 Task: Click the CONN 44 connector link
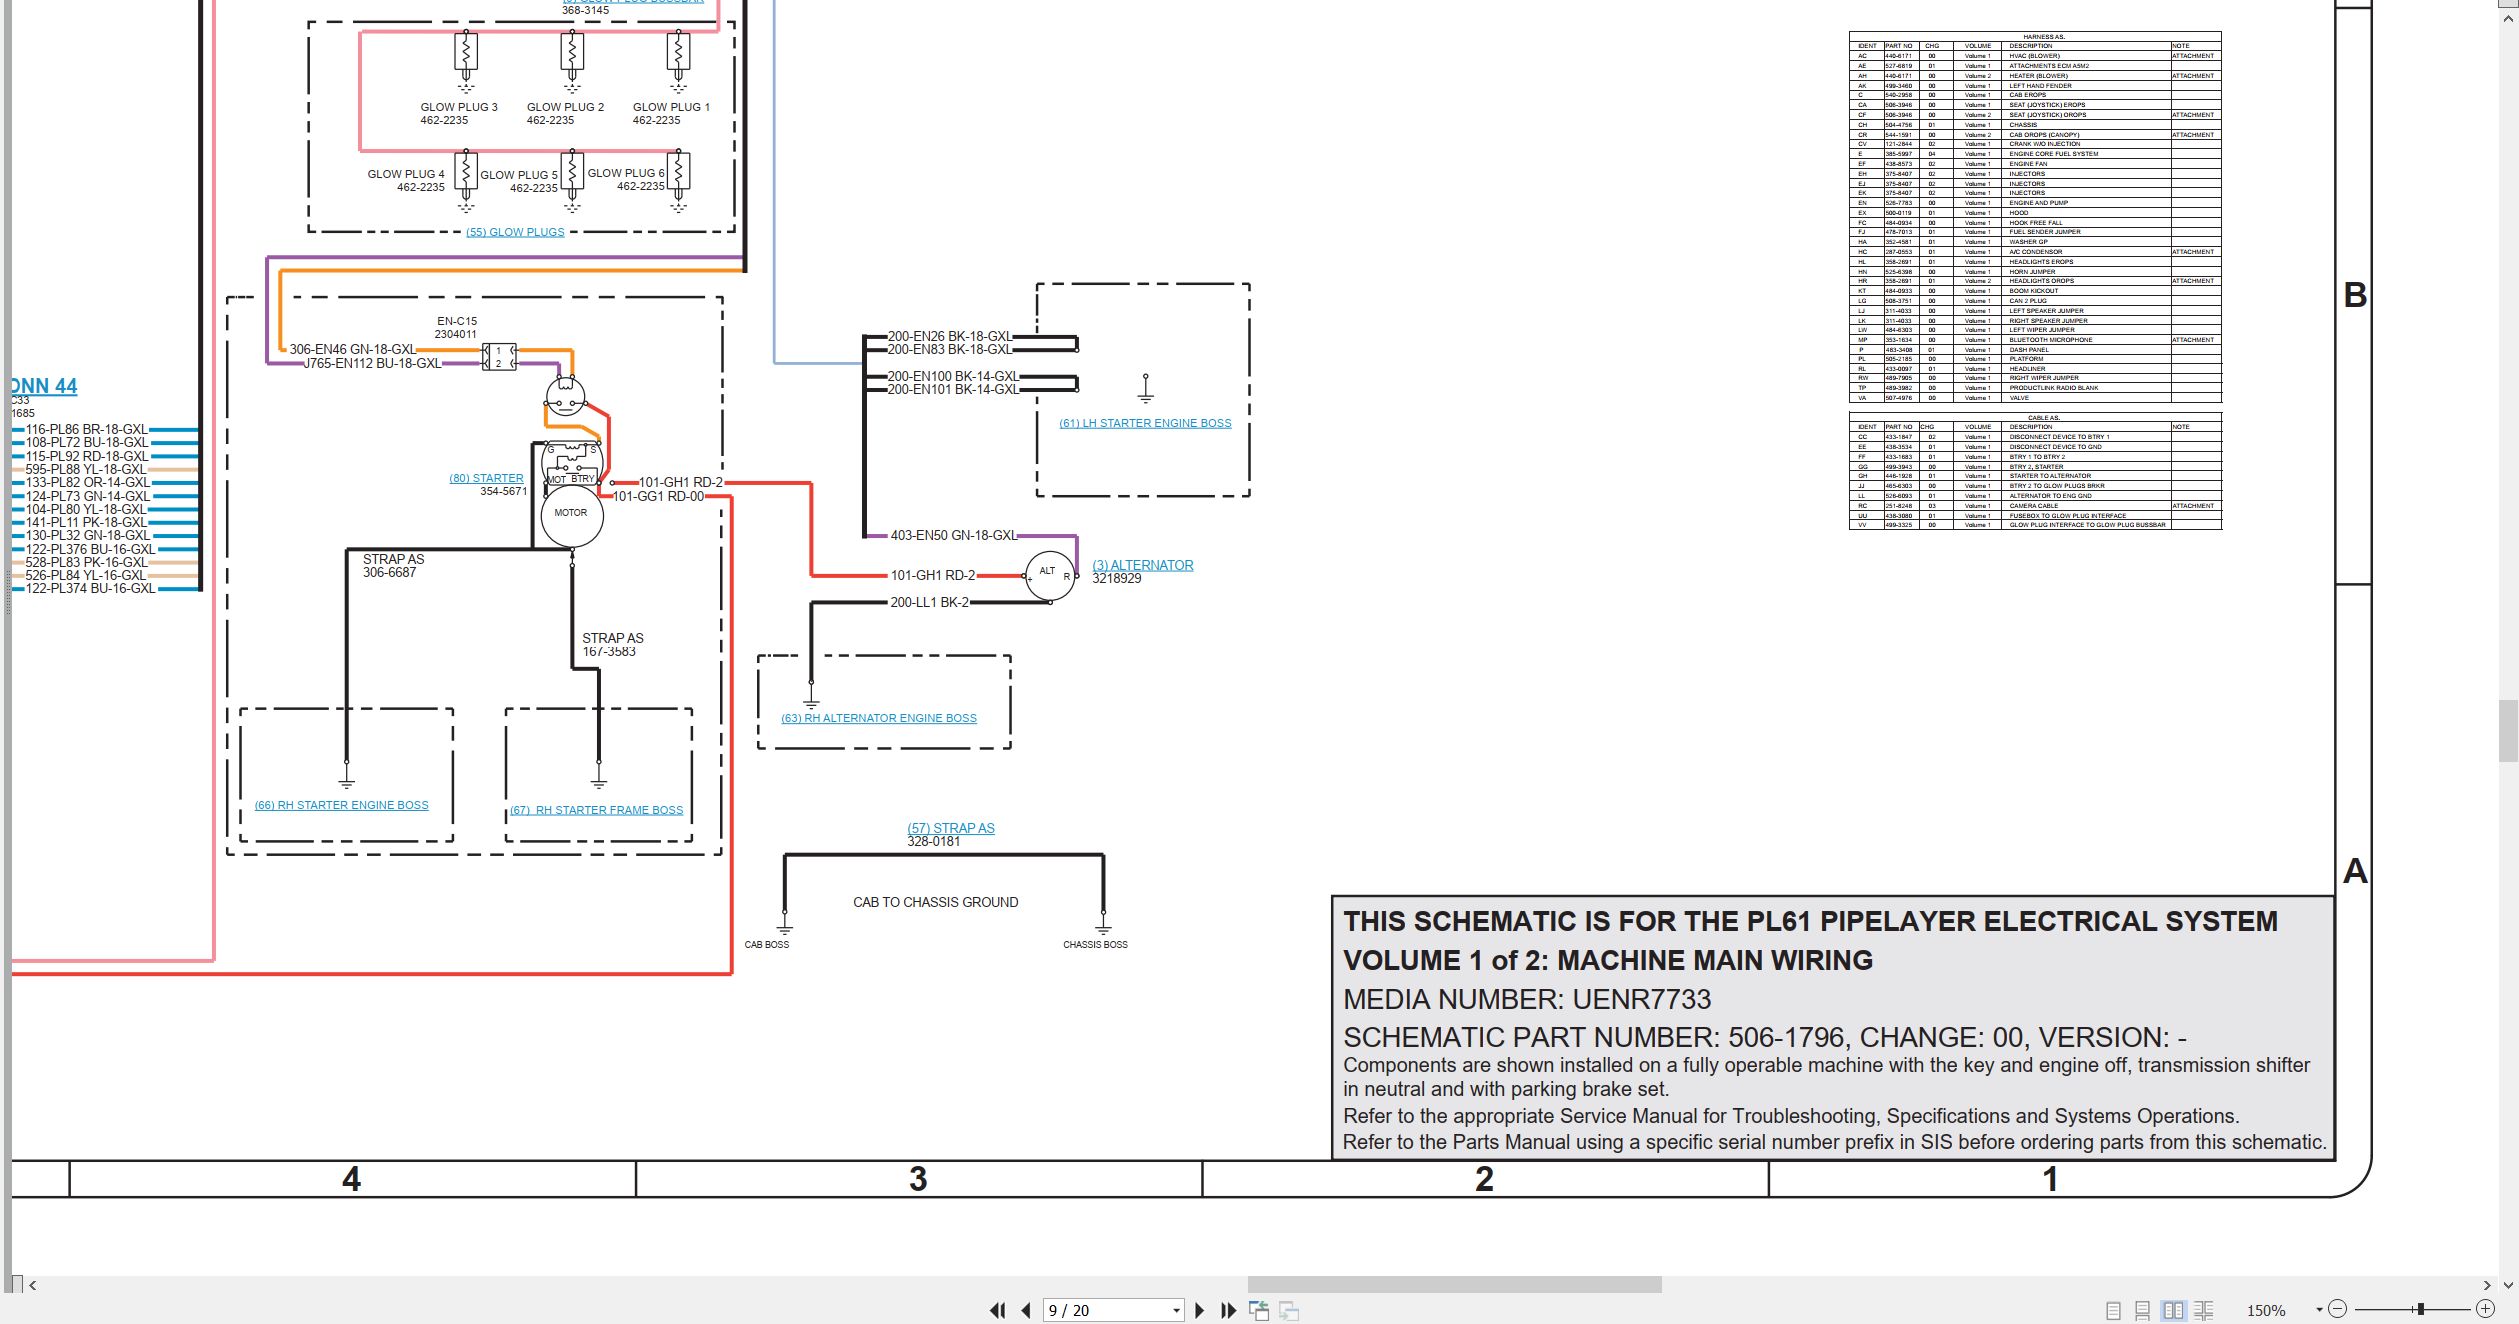(x=44, y=386)
